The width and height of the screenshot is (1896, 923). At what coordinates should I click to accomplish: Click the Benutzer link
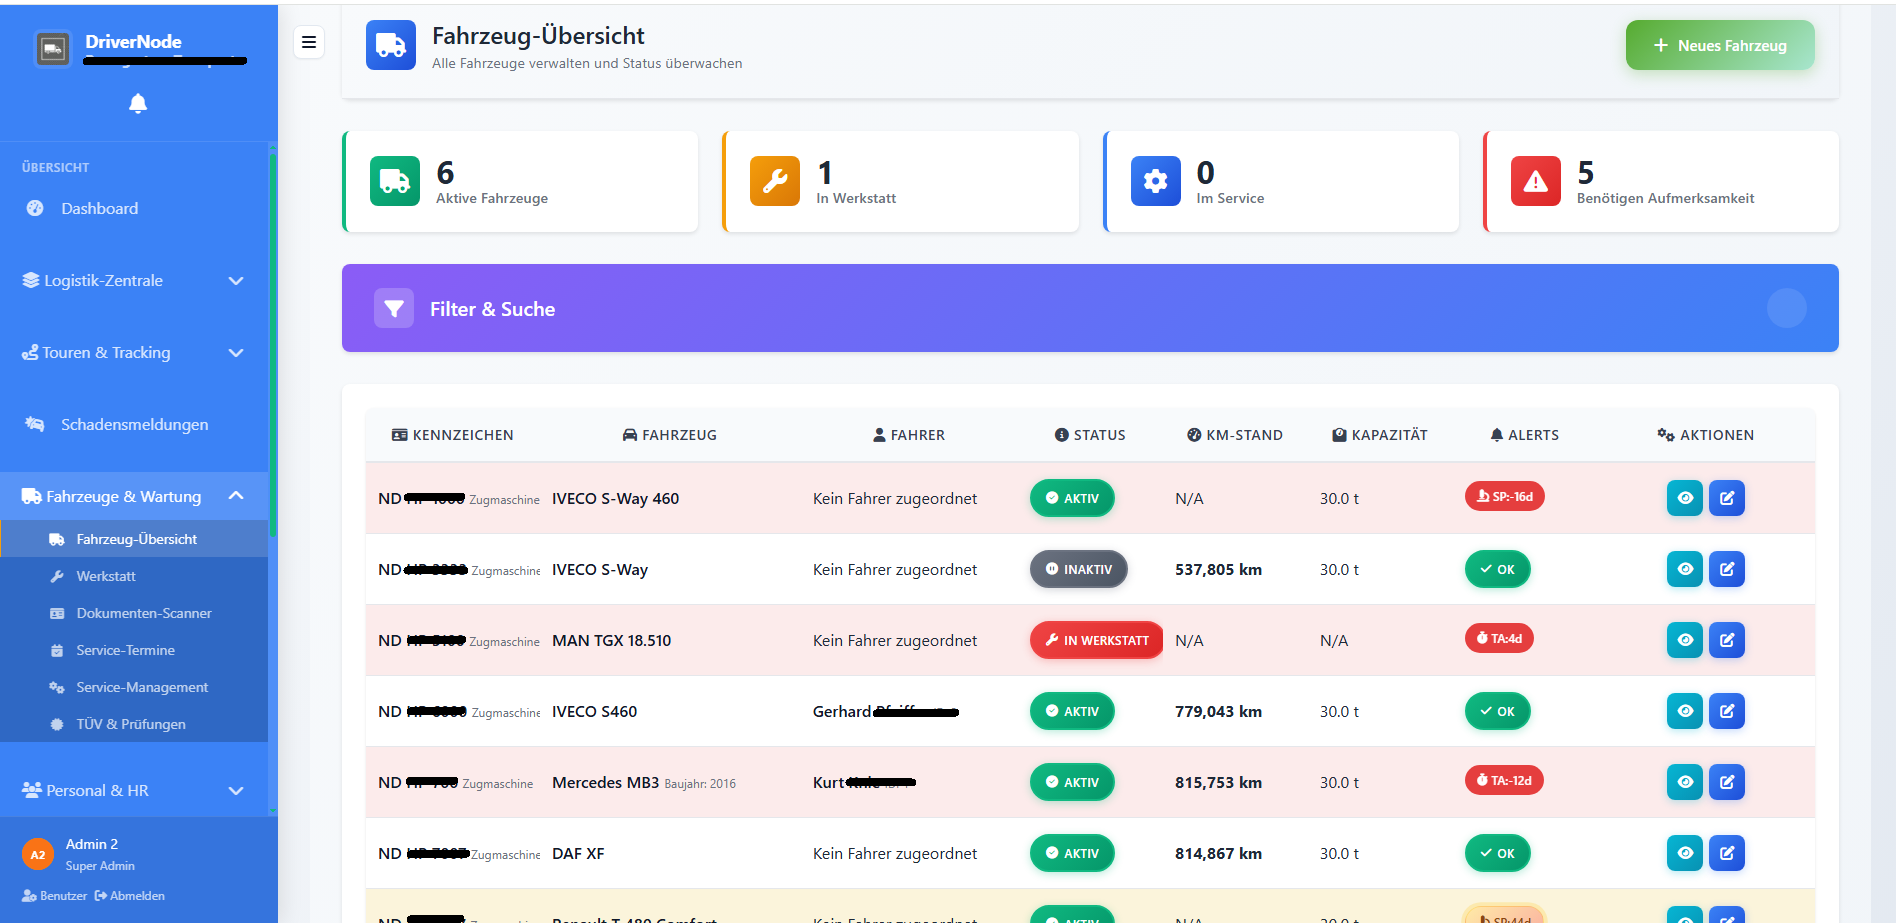tap(55, 896)
